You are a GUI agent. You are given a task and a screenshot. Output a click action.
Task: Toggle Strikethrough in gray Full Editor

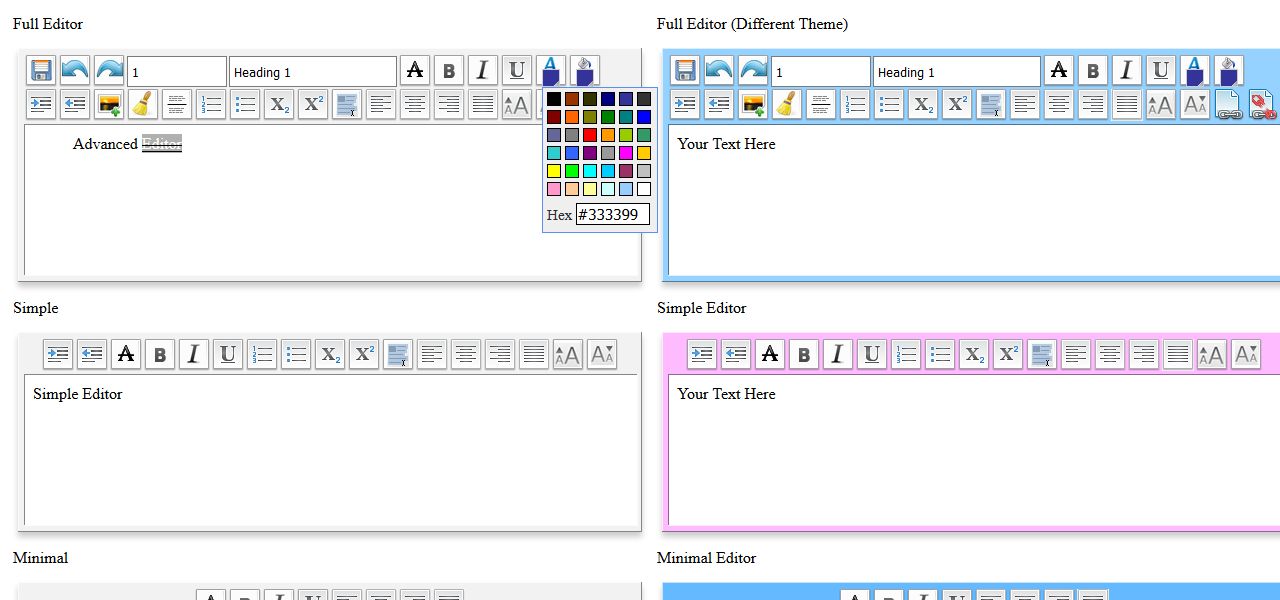coord(415,71)
